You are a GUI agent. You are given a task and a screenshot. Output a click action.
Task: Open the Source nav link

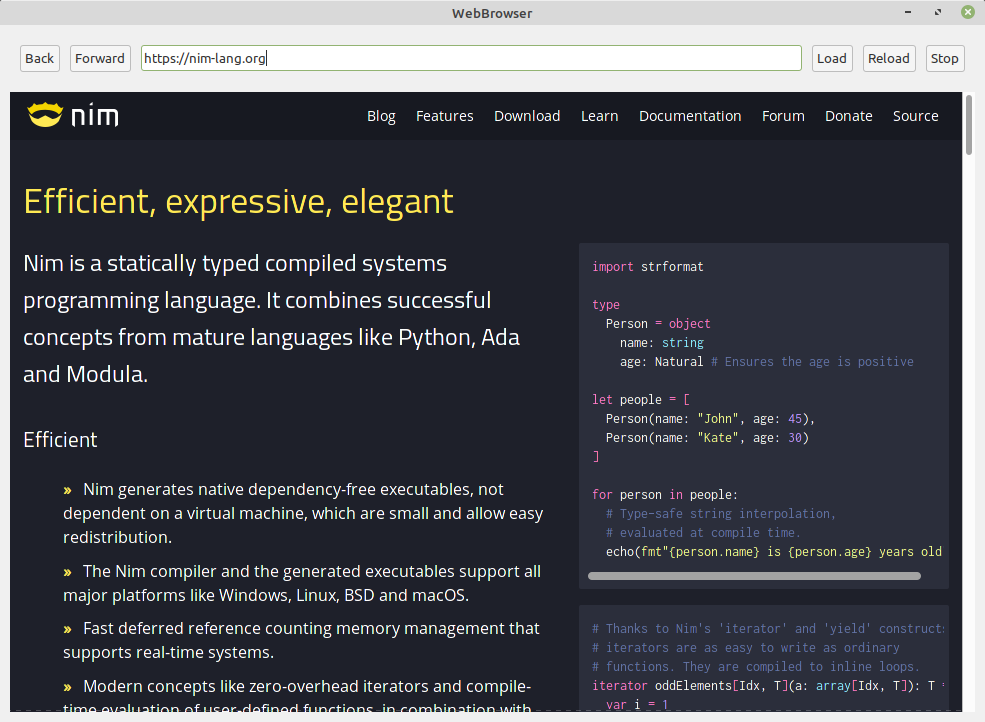pos(915,116)
